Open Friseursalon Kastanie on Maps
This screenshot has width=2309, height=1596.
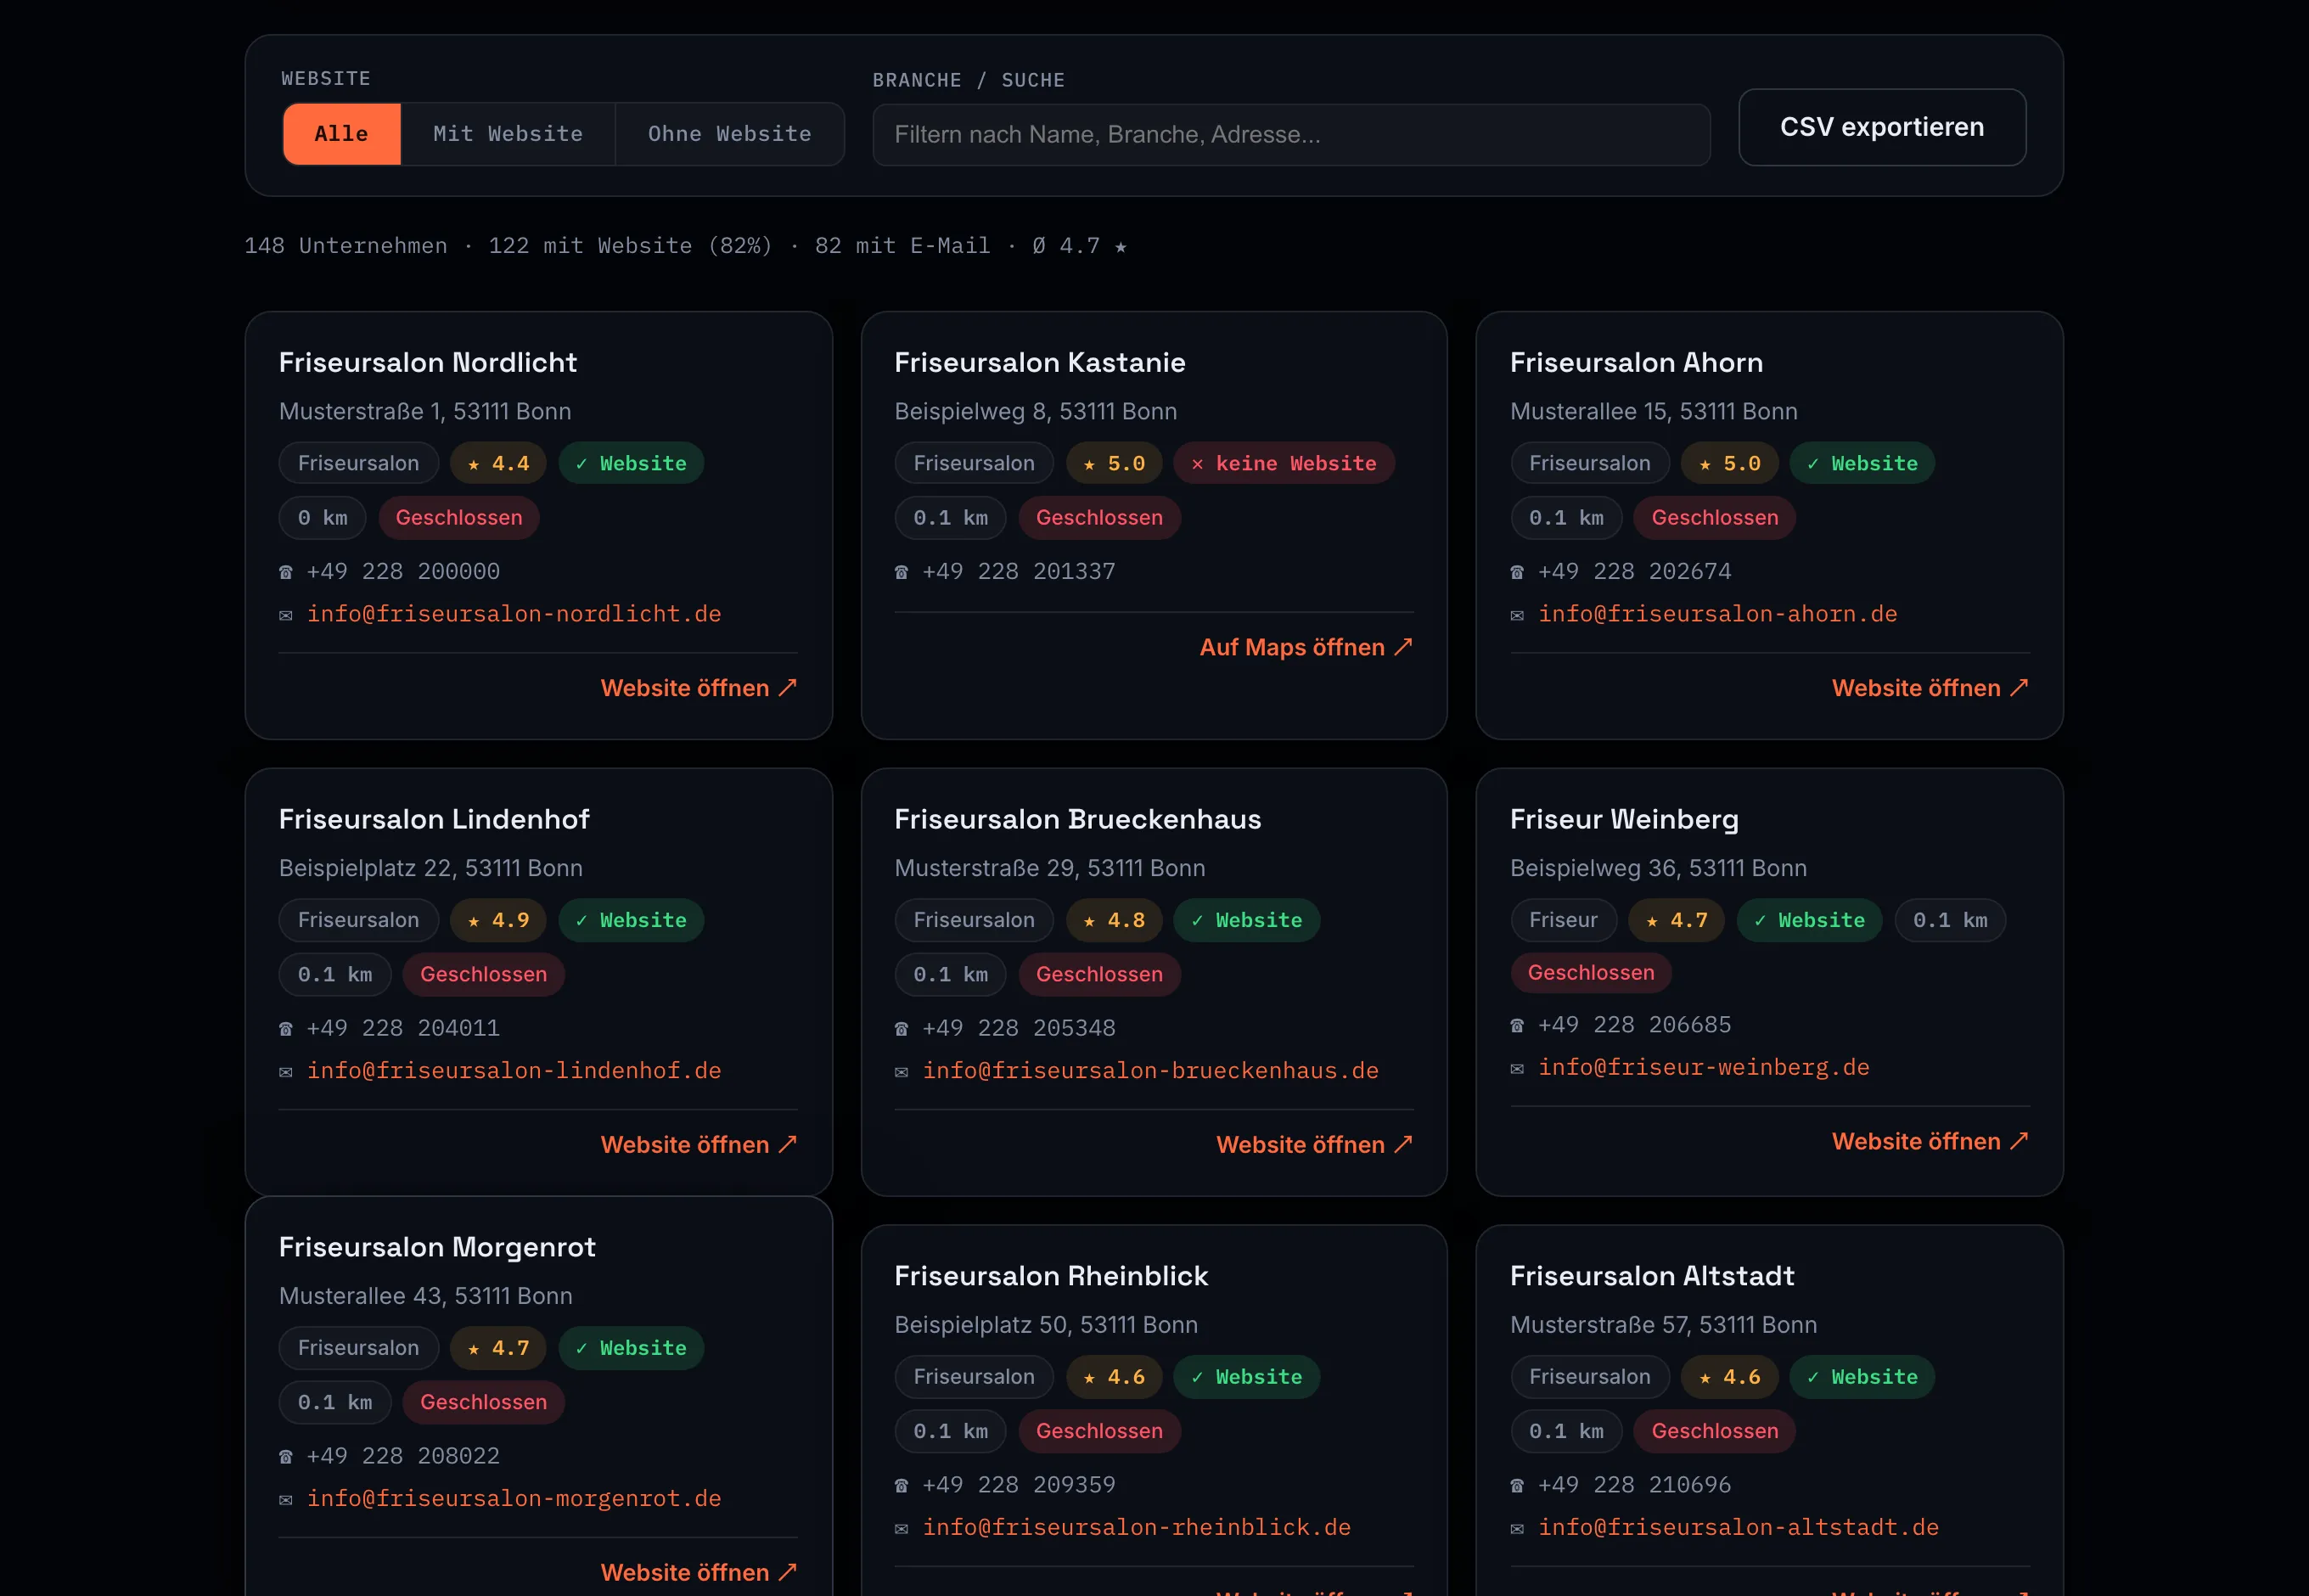[x=1306, y=647]
